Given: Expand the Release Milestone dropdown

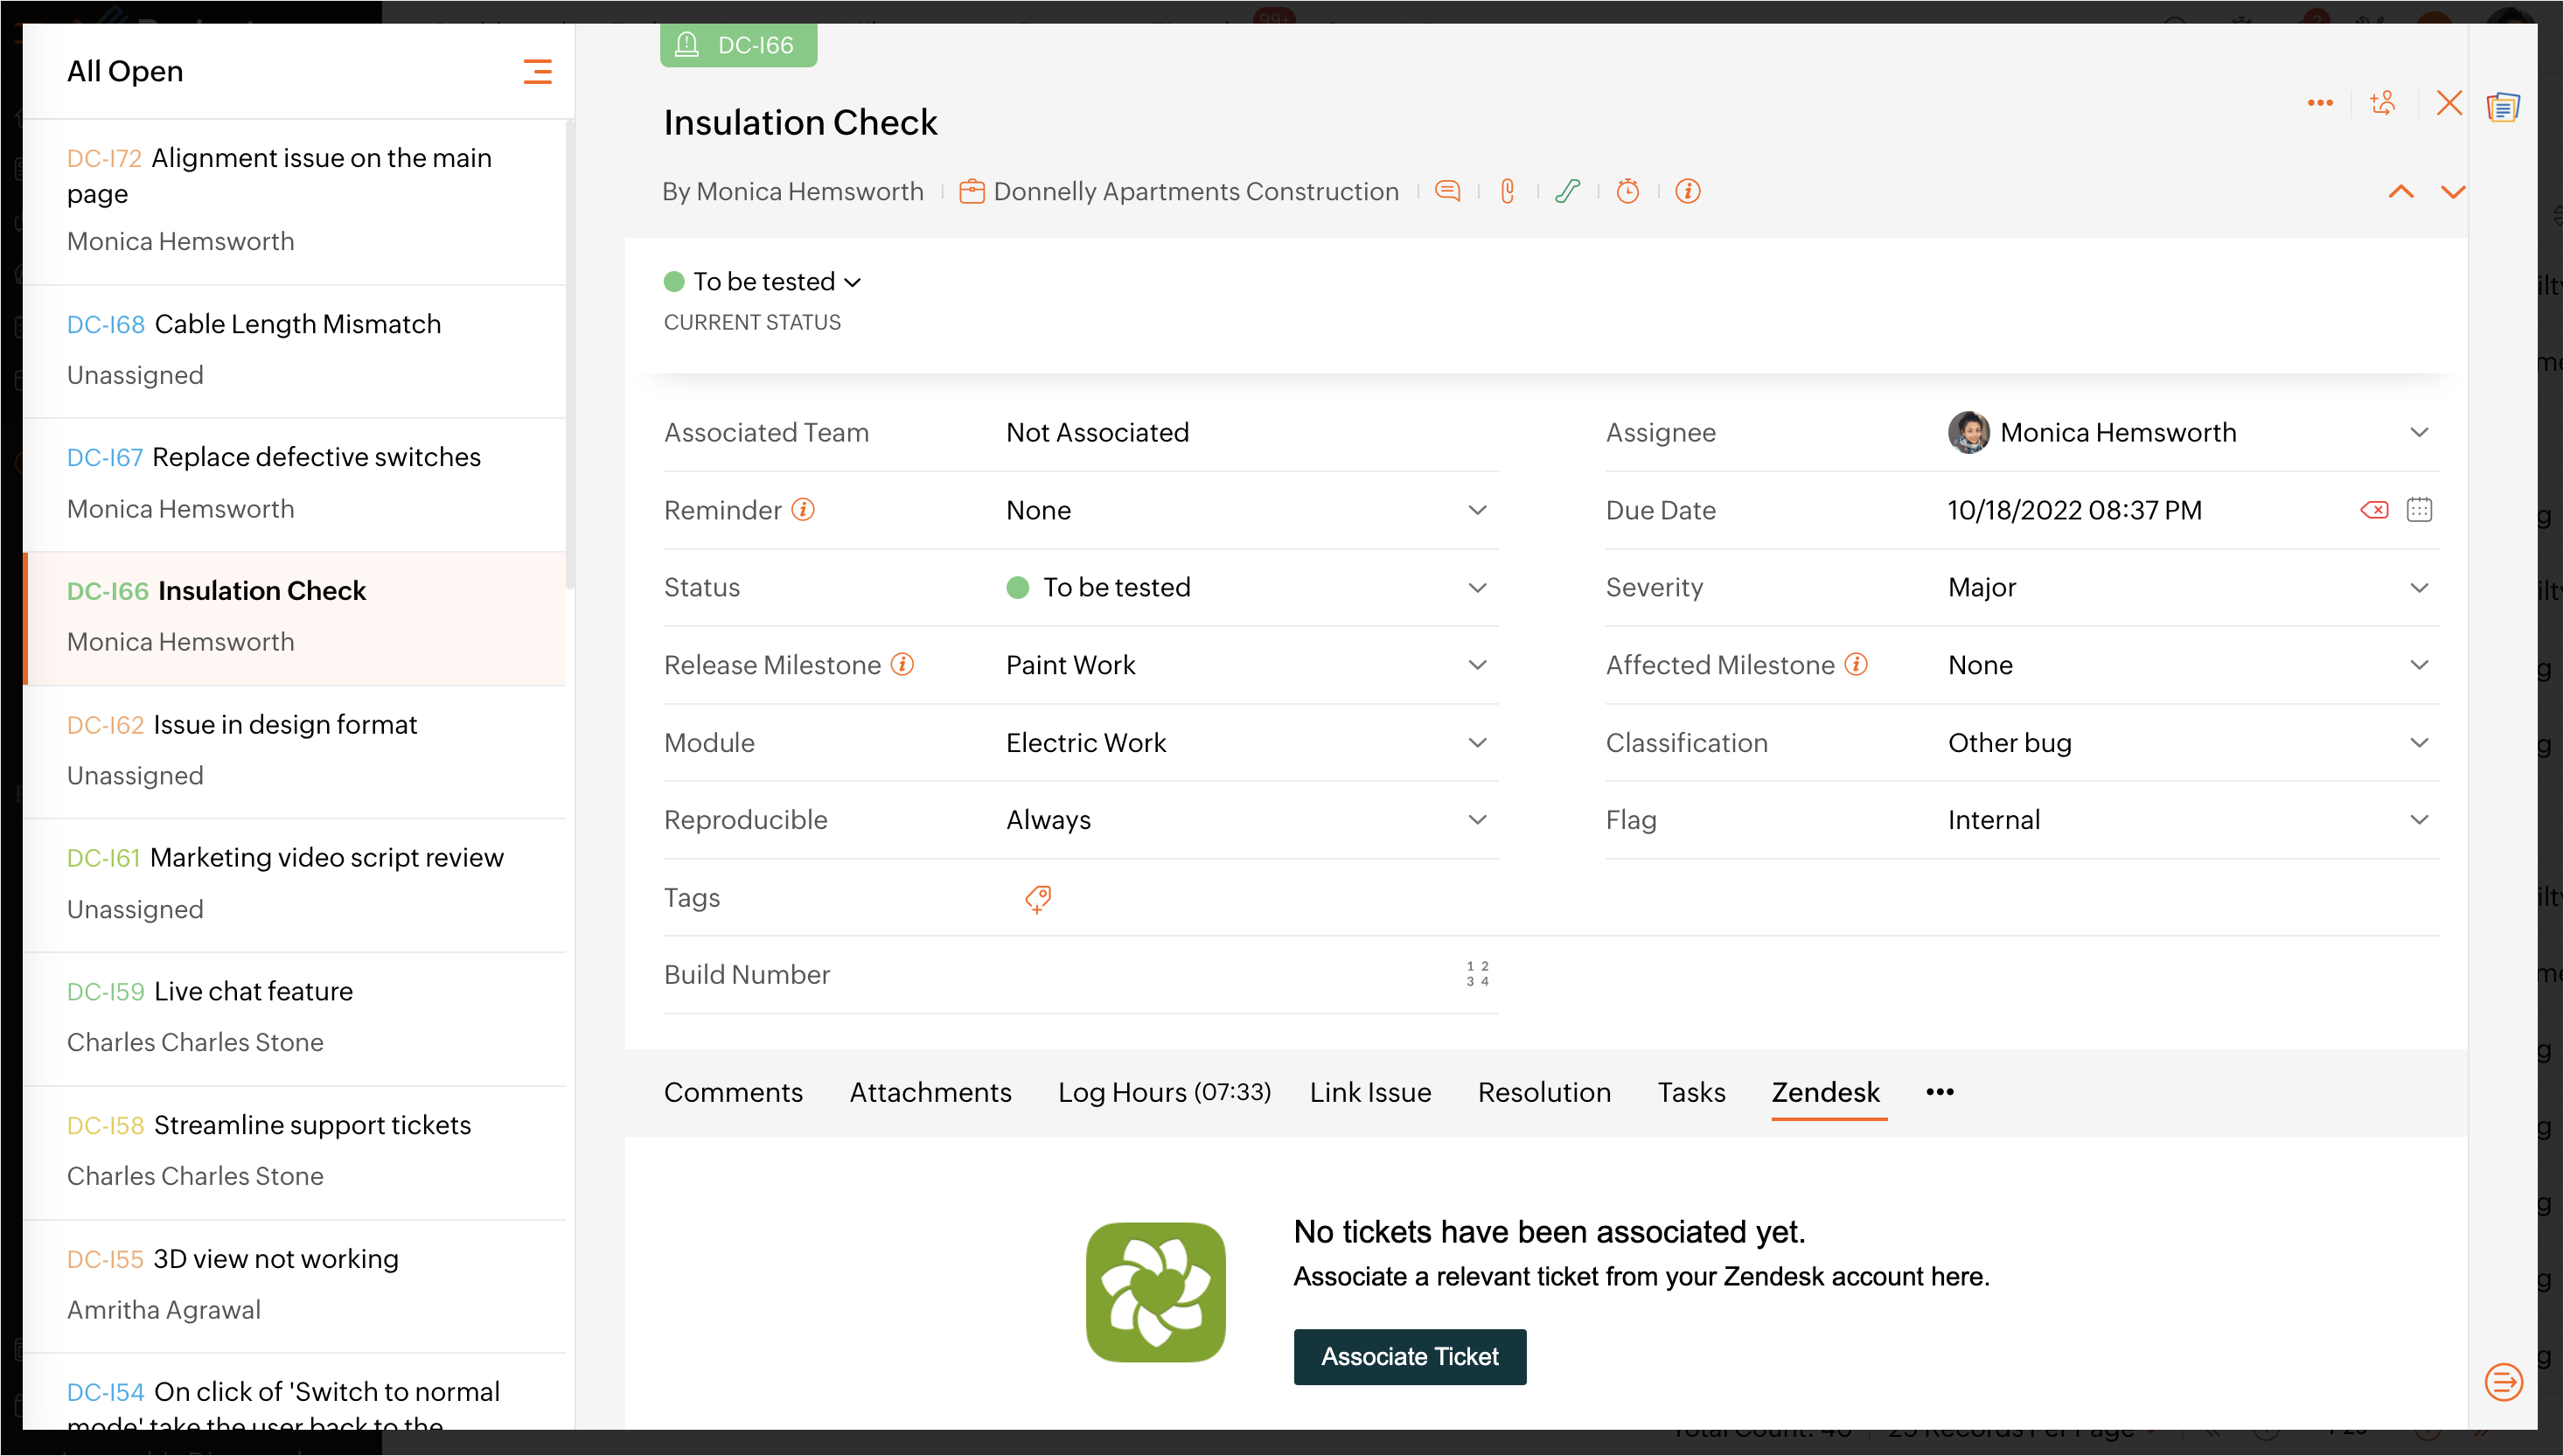Looking at the screenshot, I should 1477,665.
